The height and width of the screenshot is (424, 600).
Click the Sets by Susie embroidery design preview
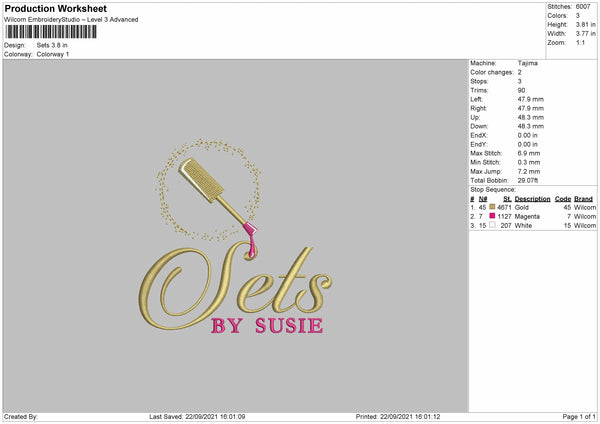pyautogui.click(x=235, y=236)
